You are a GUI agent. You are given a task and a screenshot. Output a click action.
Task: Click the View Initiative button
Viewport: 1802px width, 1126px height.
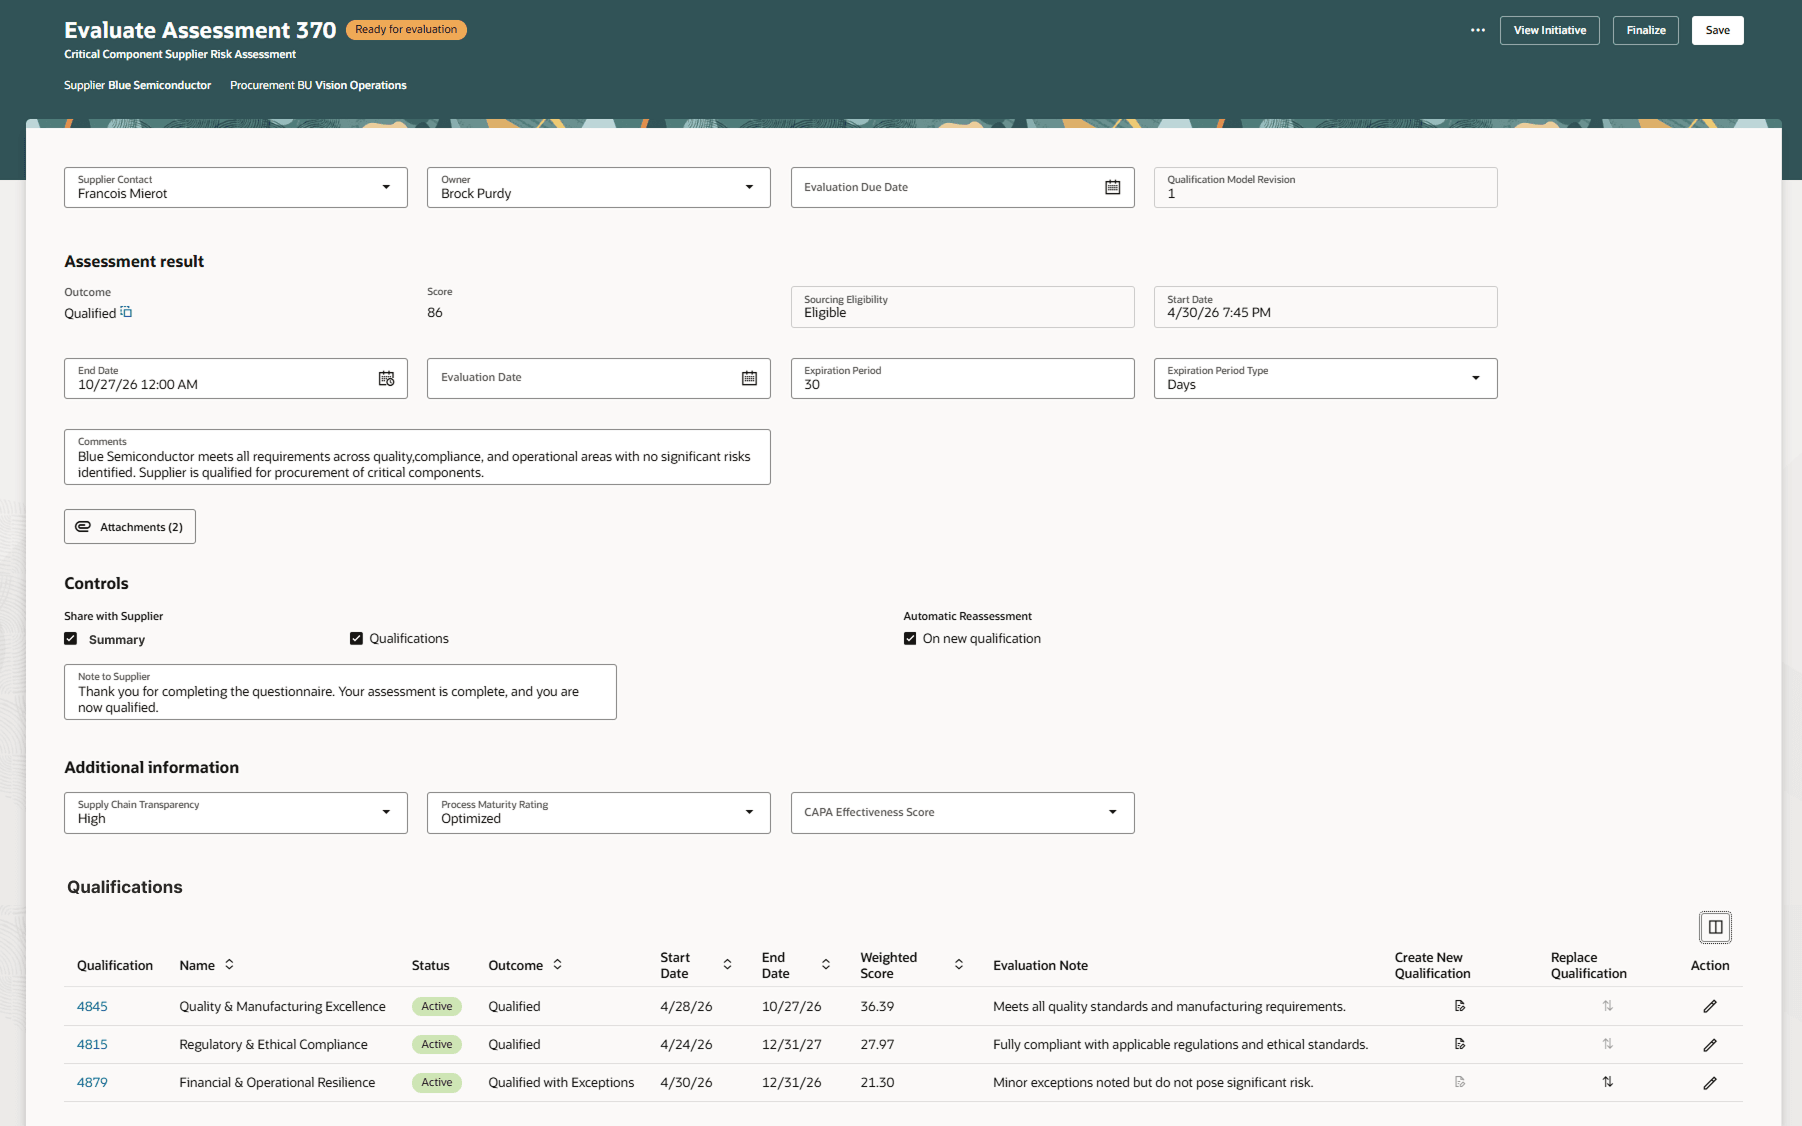[x=1549, y=30]
